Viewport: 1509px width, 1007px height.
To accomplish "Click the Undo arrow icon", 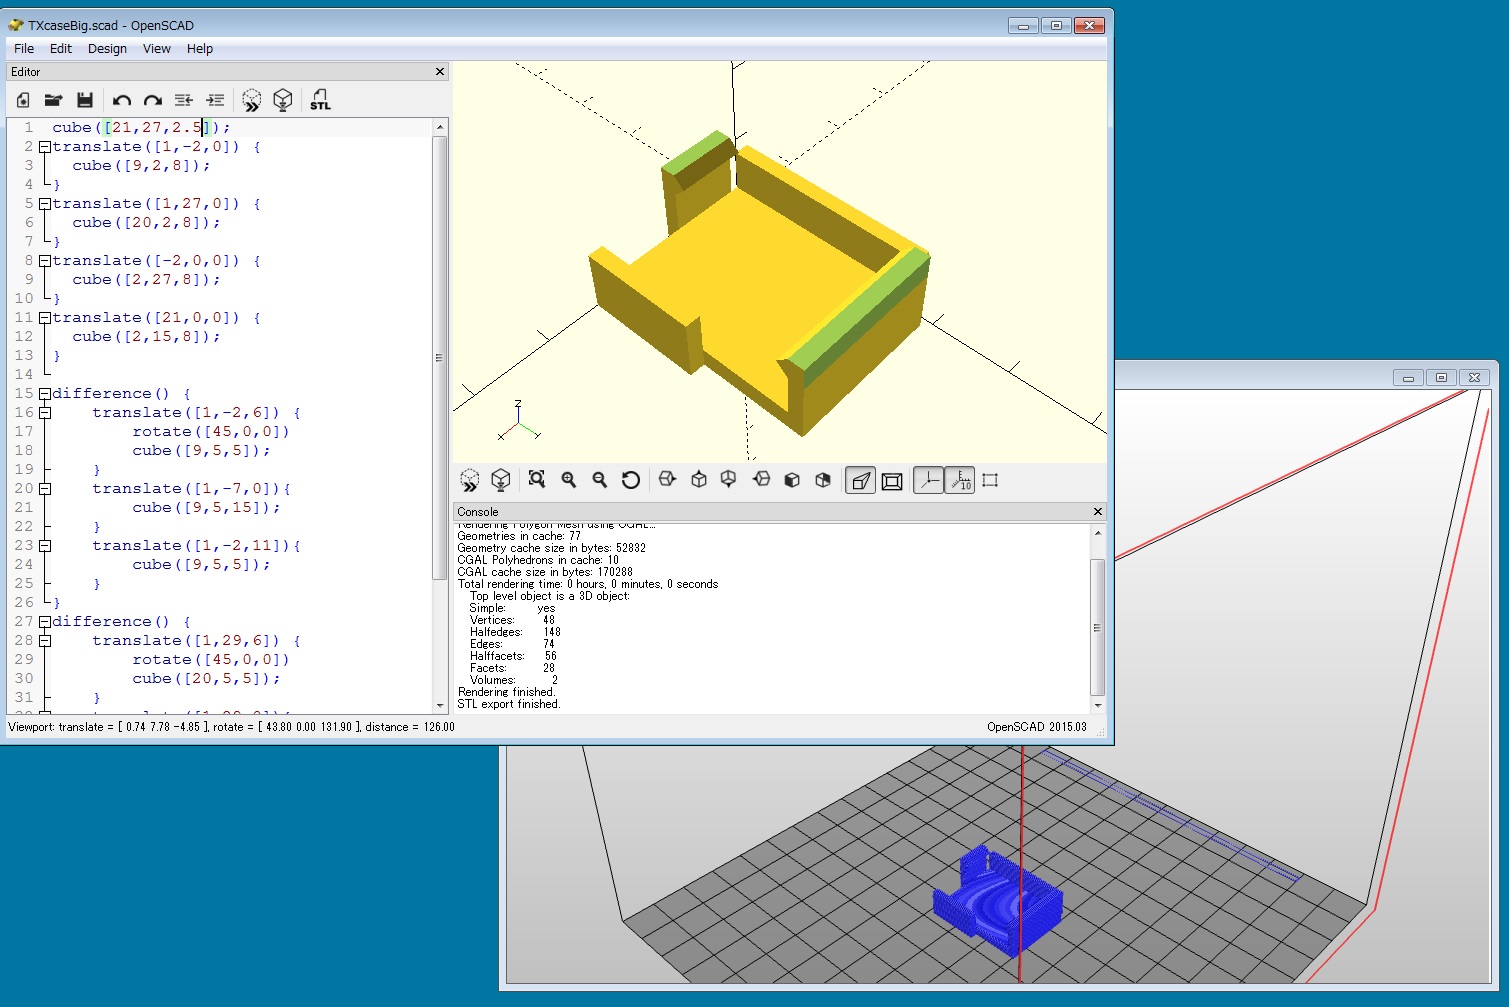I will (122, 100).
